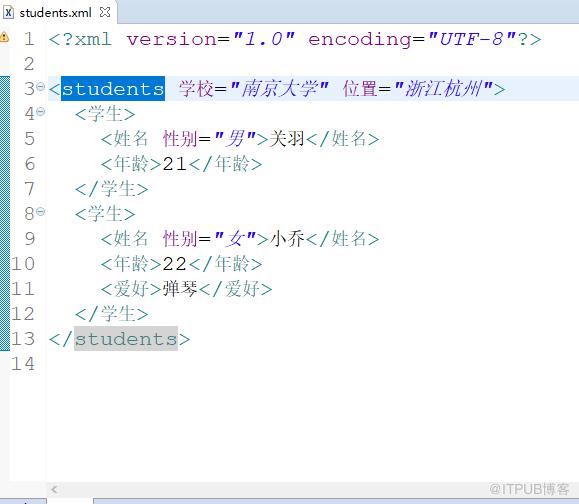Click the "1.0" version value

[x=263, y=39]
